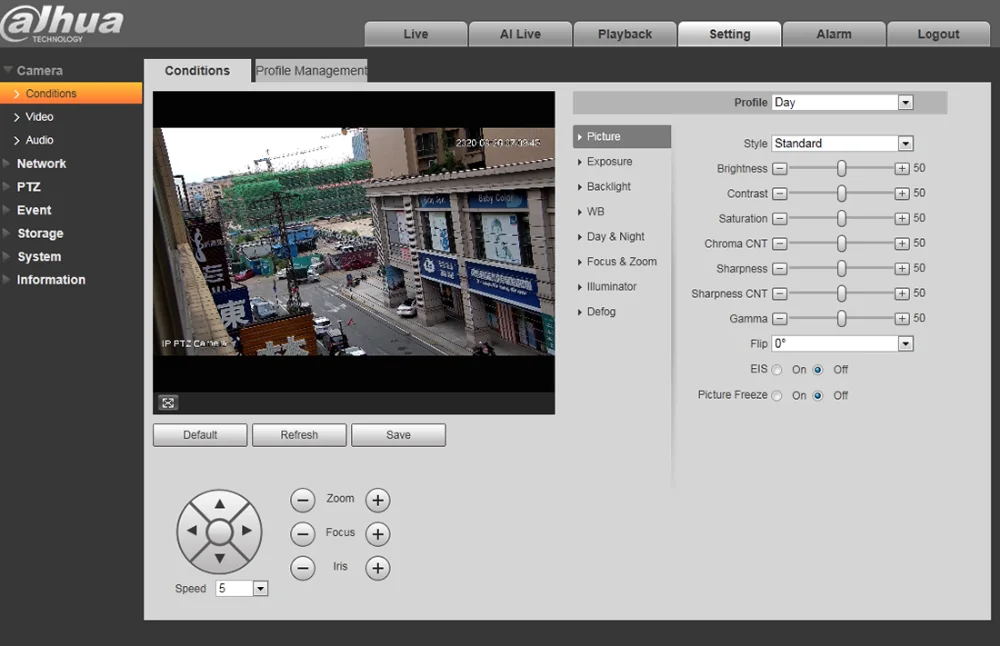This screenshot has width=1000, height=646.
Task: Click the Zoom in plus icon
Action: click(x=377, y=500)
